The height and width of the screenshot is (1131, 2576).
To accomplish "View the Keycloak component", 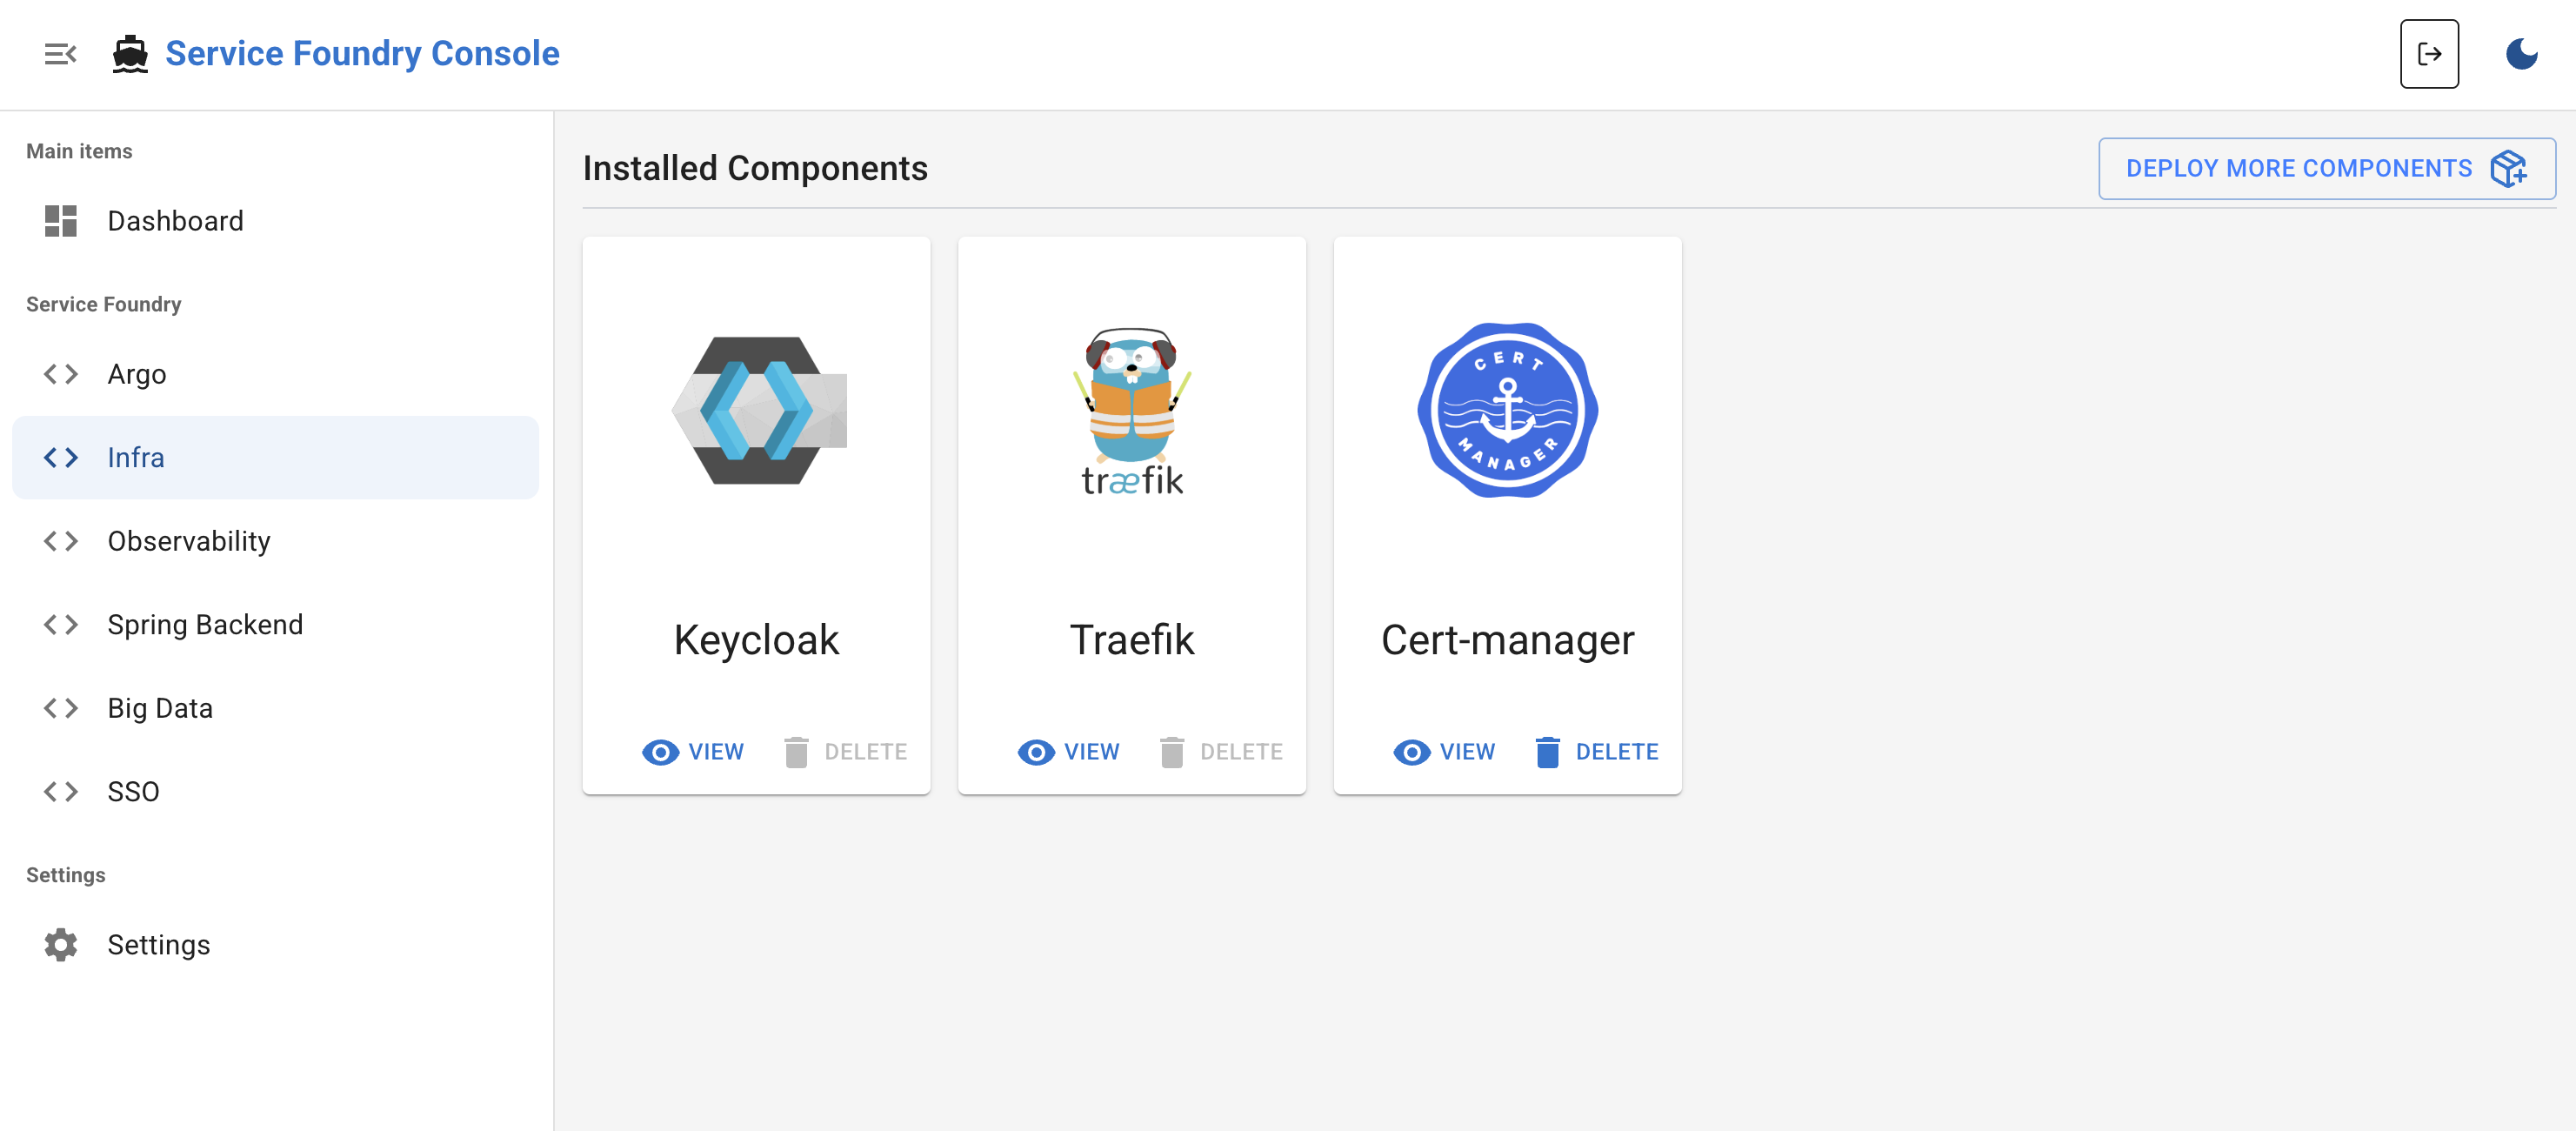I will point(693,752).
